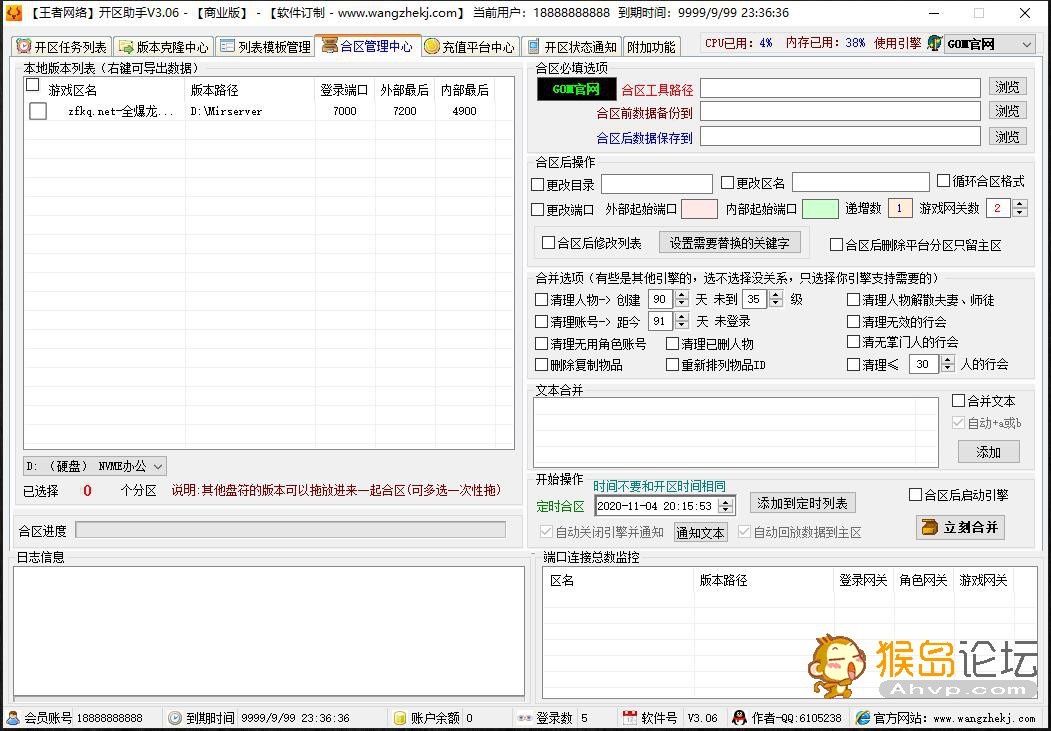Click the 递增数 input field
The width and height of the screenshot is (1051, 731).
900,208
